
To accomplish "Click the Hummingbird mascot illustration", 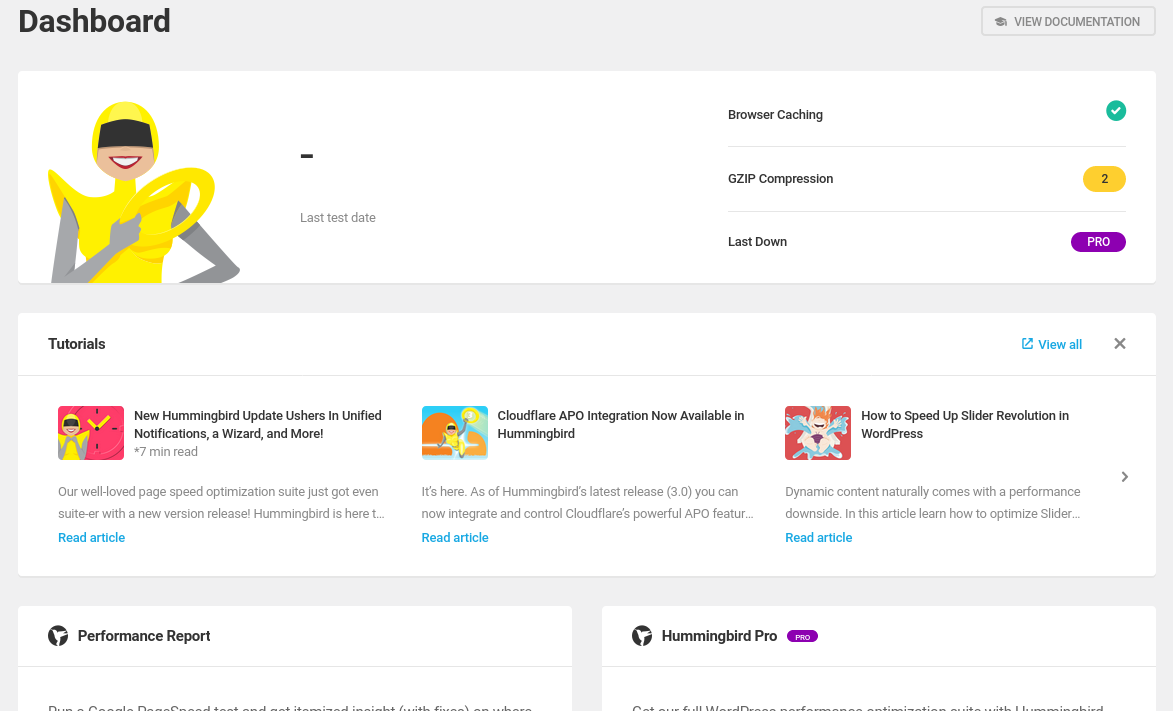I will click(x=142, y=192).
